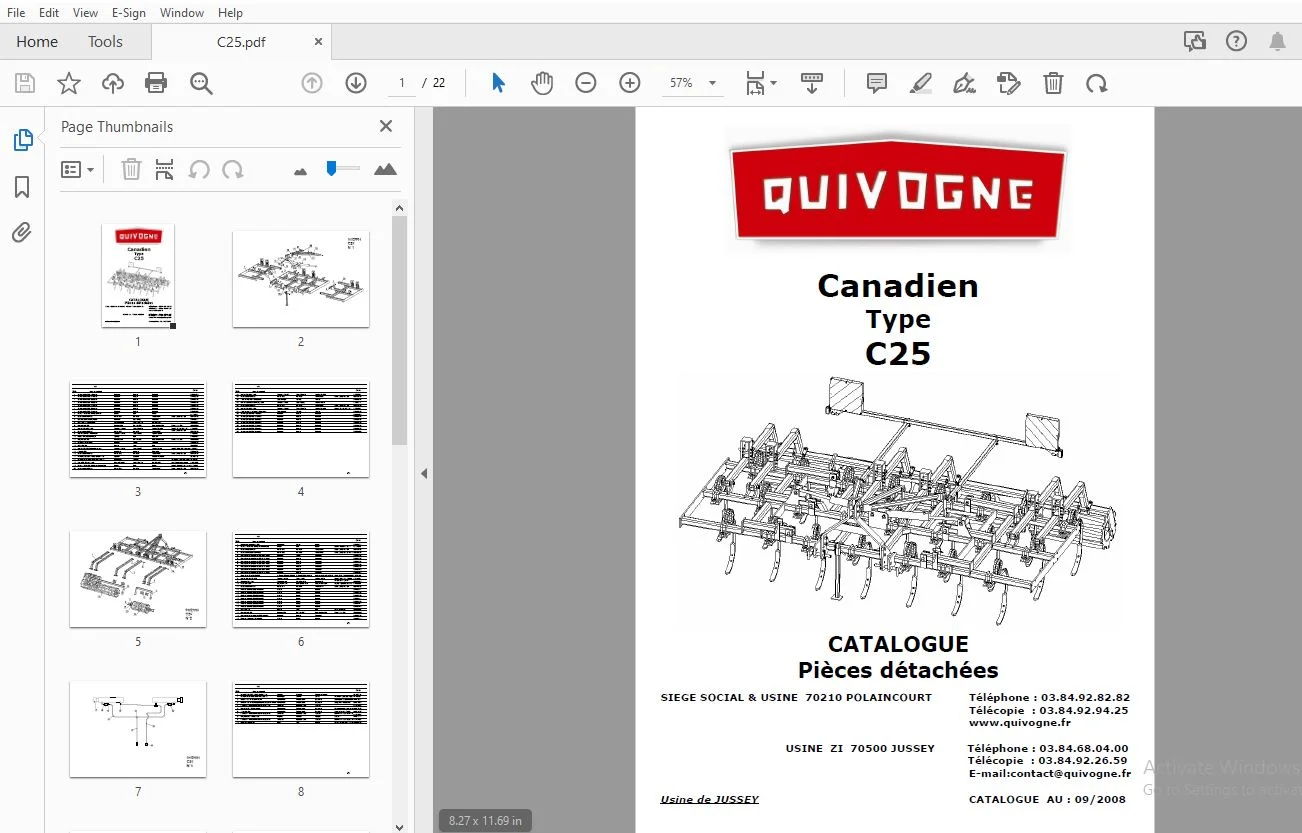Add a comment with the speech bubble icon
This screenshot has height=833, width=1302.
coord(877,84)
